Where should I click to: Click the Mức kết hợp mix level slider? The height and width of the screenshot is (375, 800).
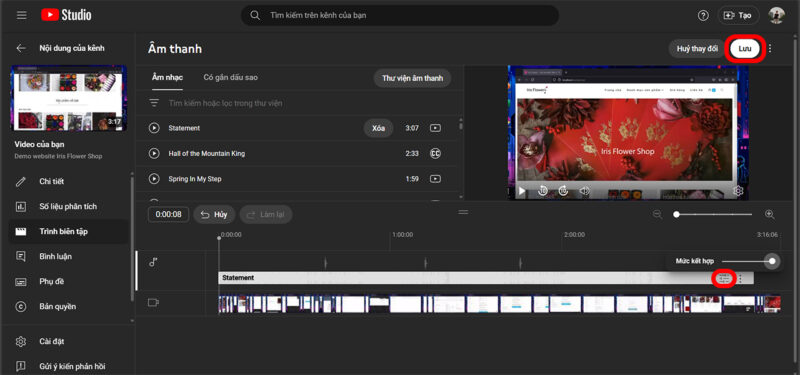click(x=749, y=261)
